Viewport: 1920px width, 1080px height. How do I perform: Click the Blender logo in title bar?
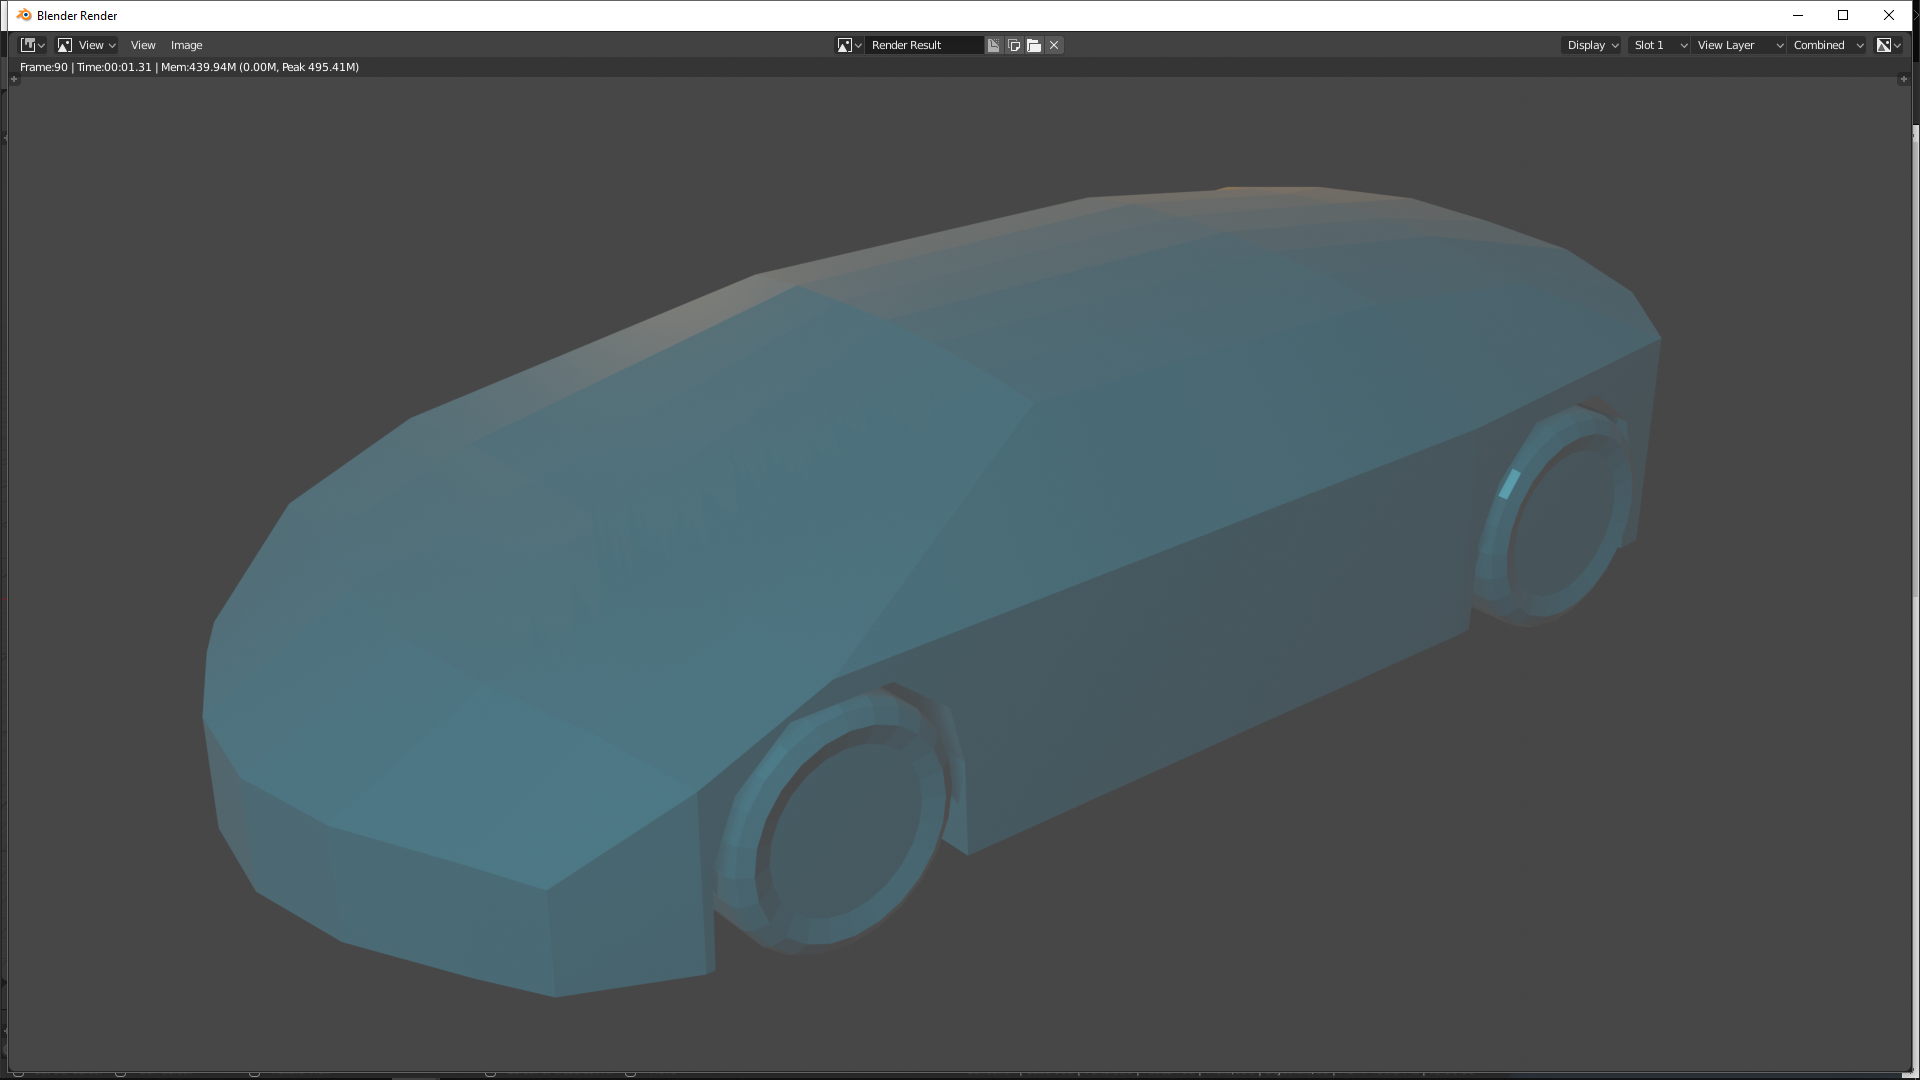24,15
